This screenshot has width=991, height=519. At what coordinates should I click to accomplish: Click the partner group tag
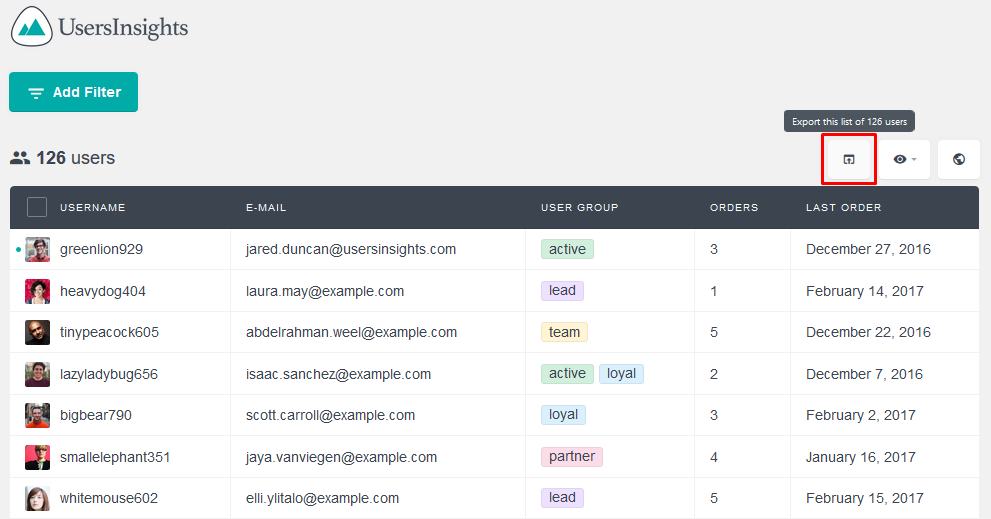(572, 456)
